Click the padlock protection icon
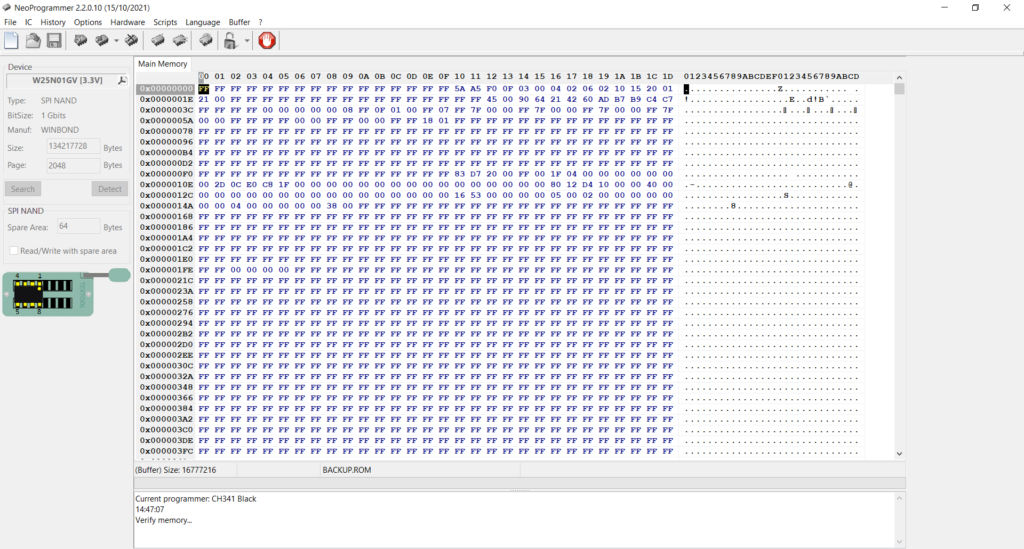The image size is (1024, 549). [230, 41]
